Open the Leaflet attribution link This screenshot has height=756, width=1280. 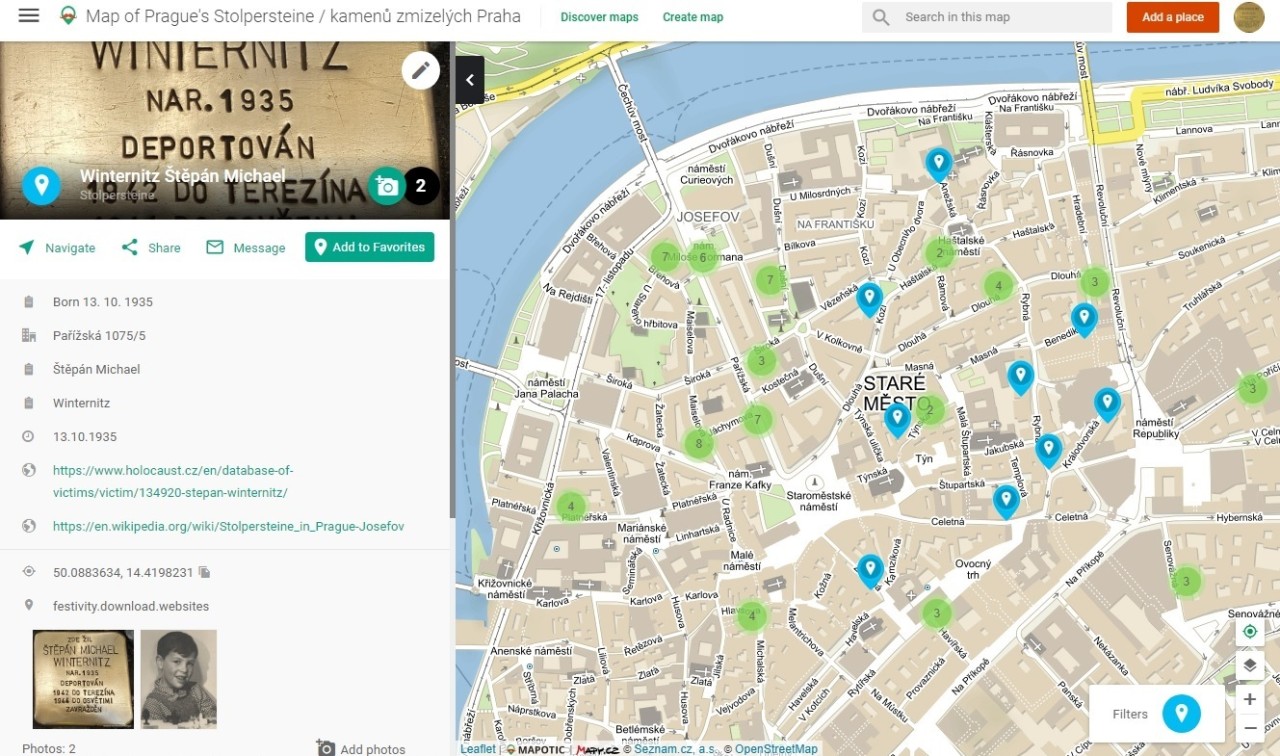[x=478, y=749]
